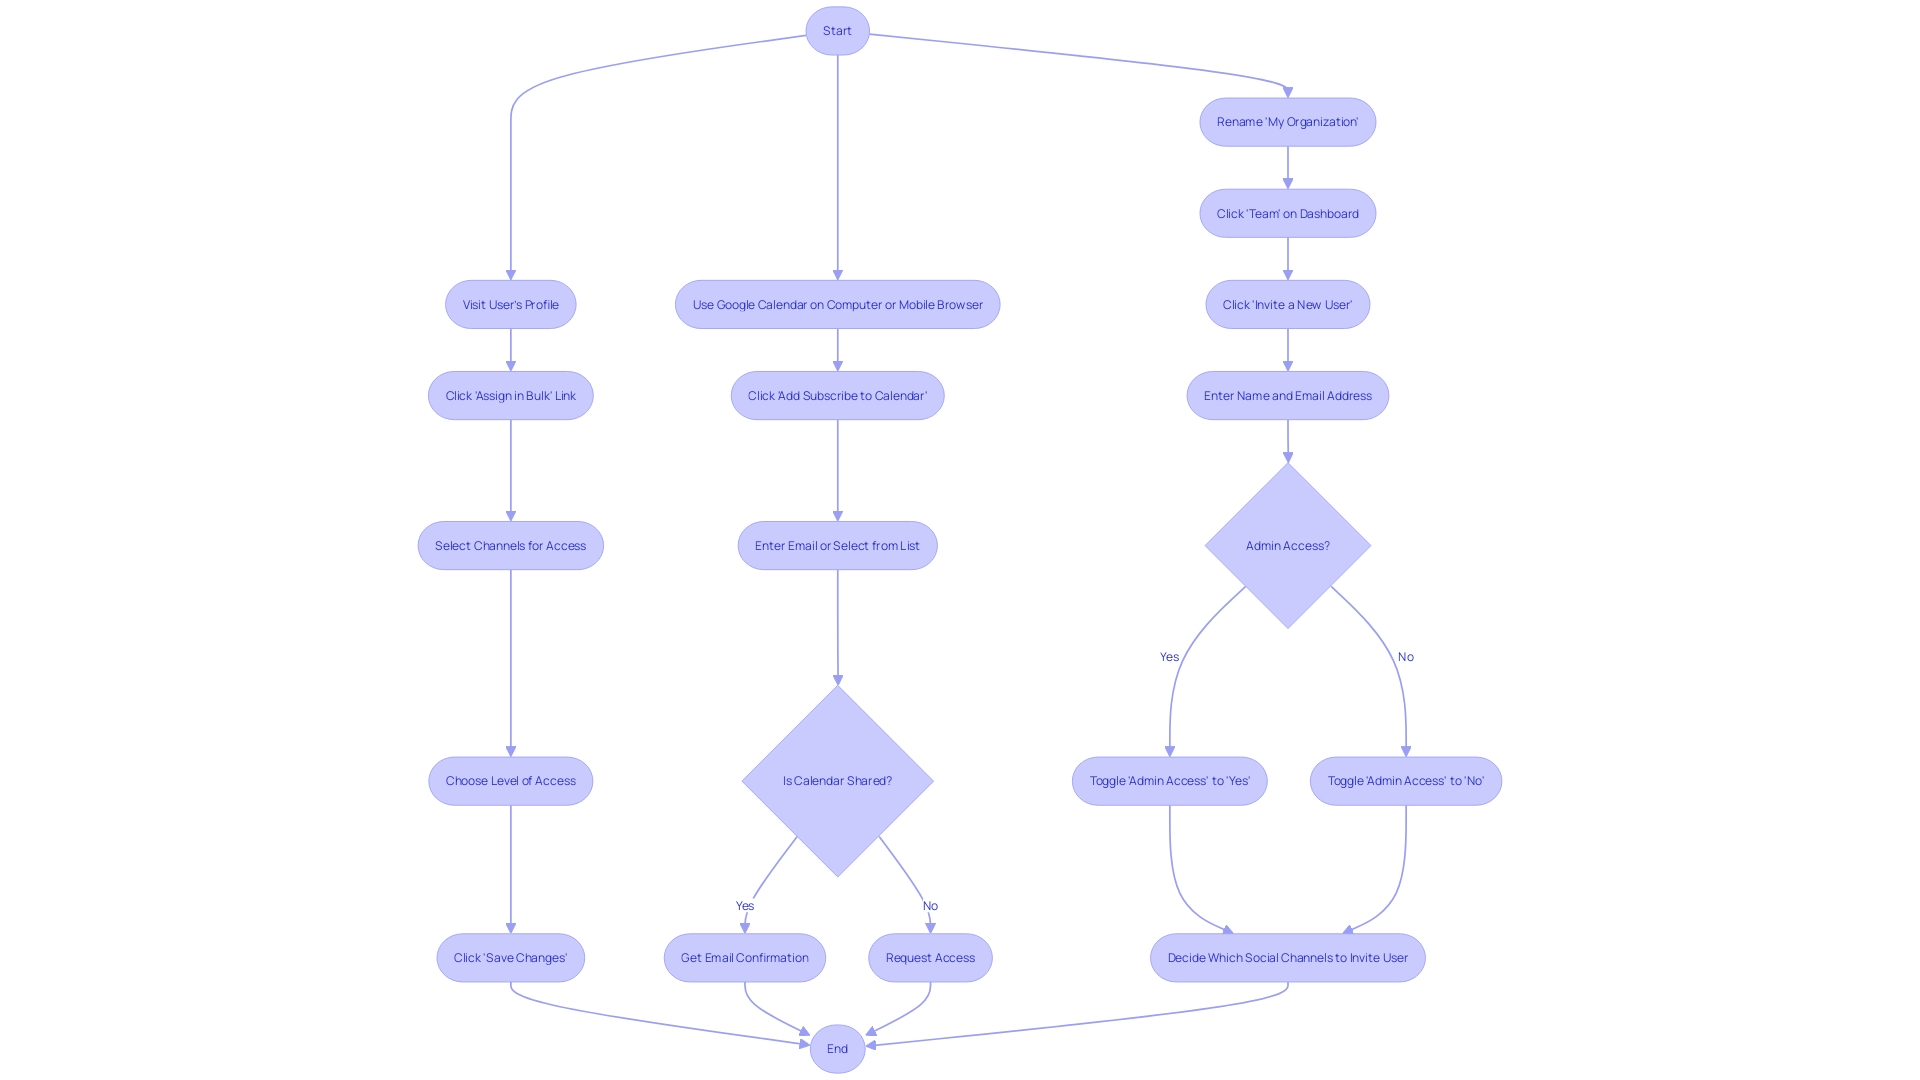Viewport: 1920px width, 1080px height.
Task: Select 'Click Invite a New User' step node
Action: 1286,305
